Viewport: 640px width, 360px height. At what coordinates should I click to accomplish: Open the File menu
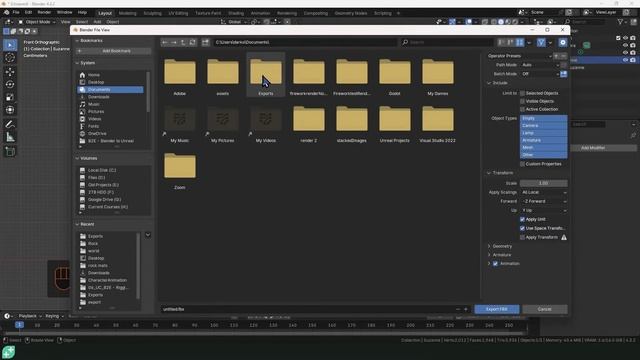click(16, 13)
